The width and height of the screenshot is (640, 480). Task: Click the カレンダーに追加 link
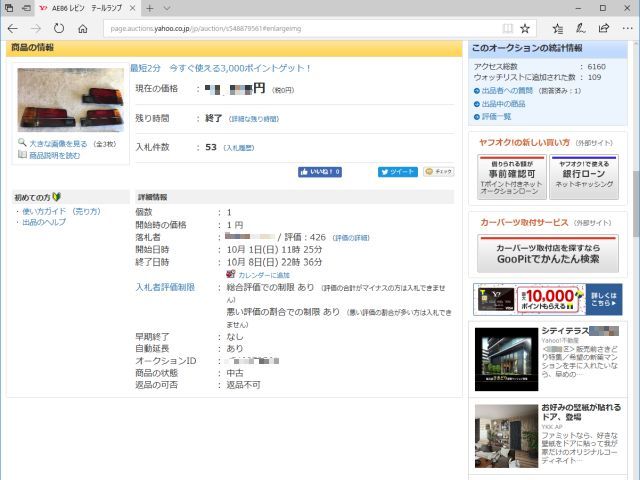click(x=263, y=274)
